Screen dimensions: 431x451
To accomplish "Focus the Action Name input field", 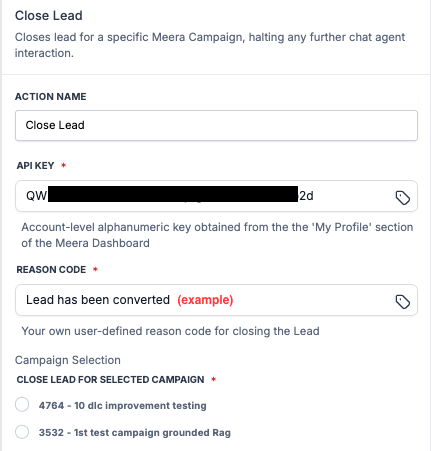I will point(216,125).
